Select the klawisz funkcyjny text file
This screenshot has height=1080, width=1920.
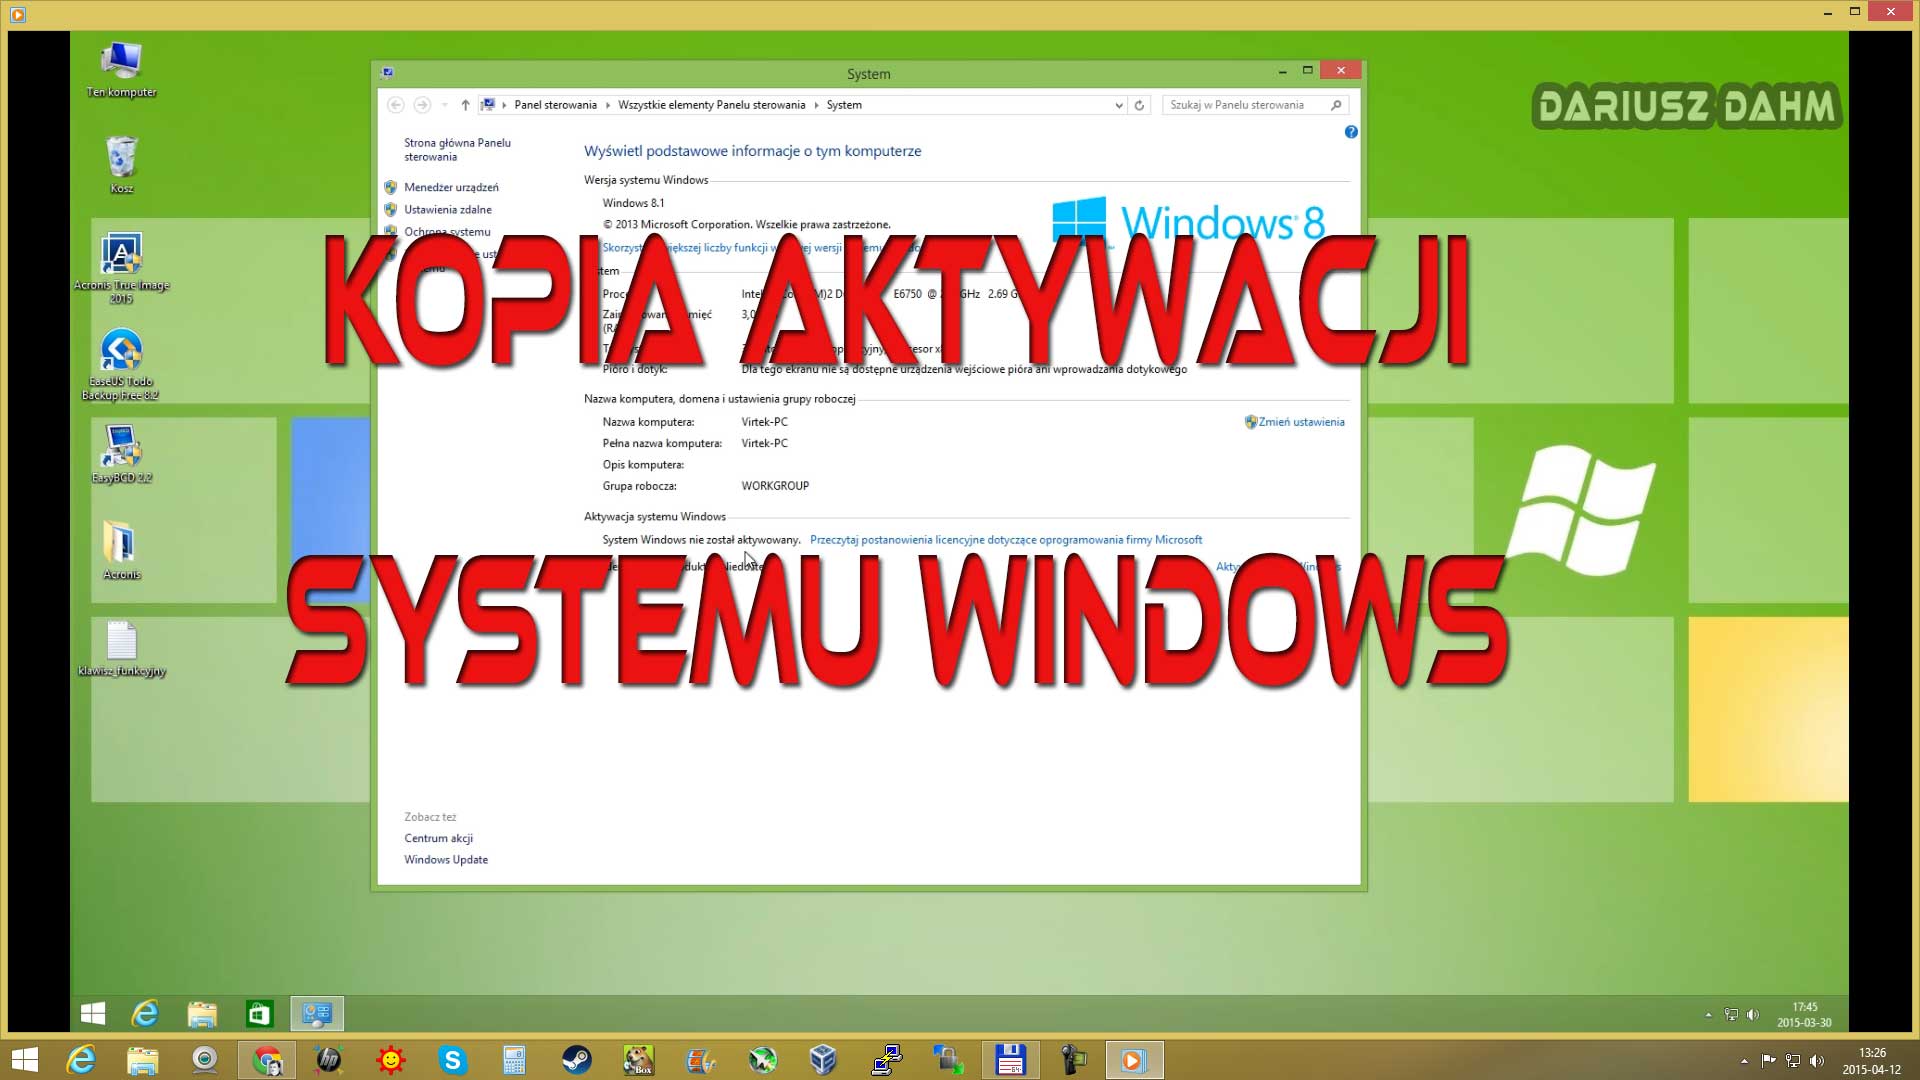pos(121,648)
